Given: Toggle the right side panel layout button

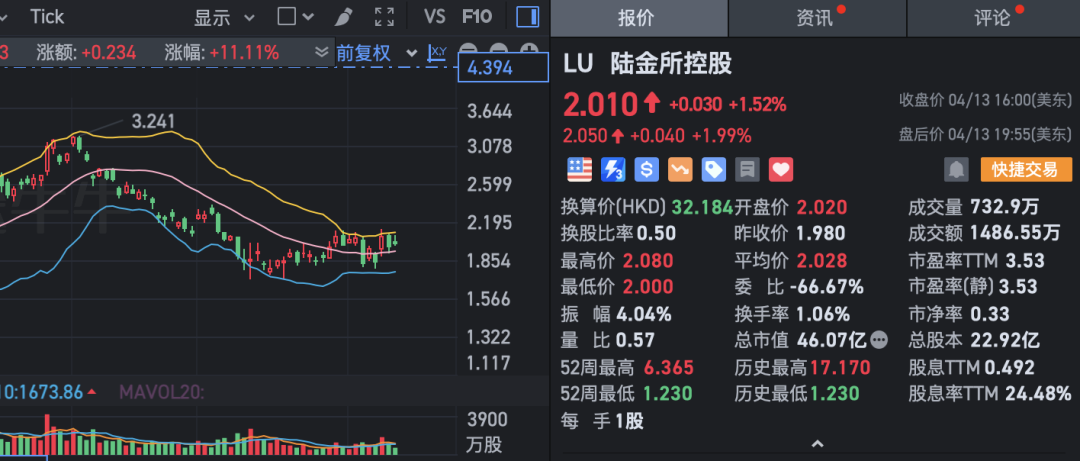Looking at the screenshot, I should tap(528, 17).
